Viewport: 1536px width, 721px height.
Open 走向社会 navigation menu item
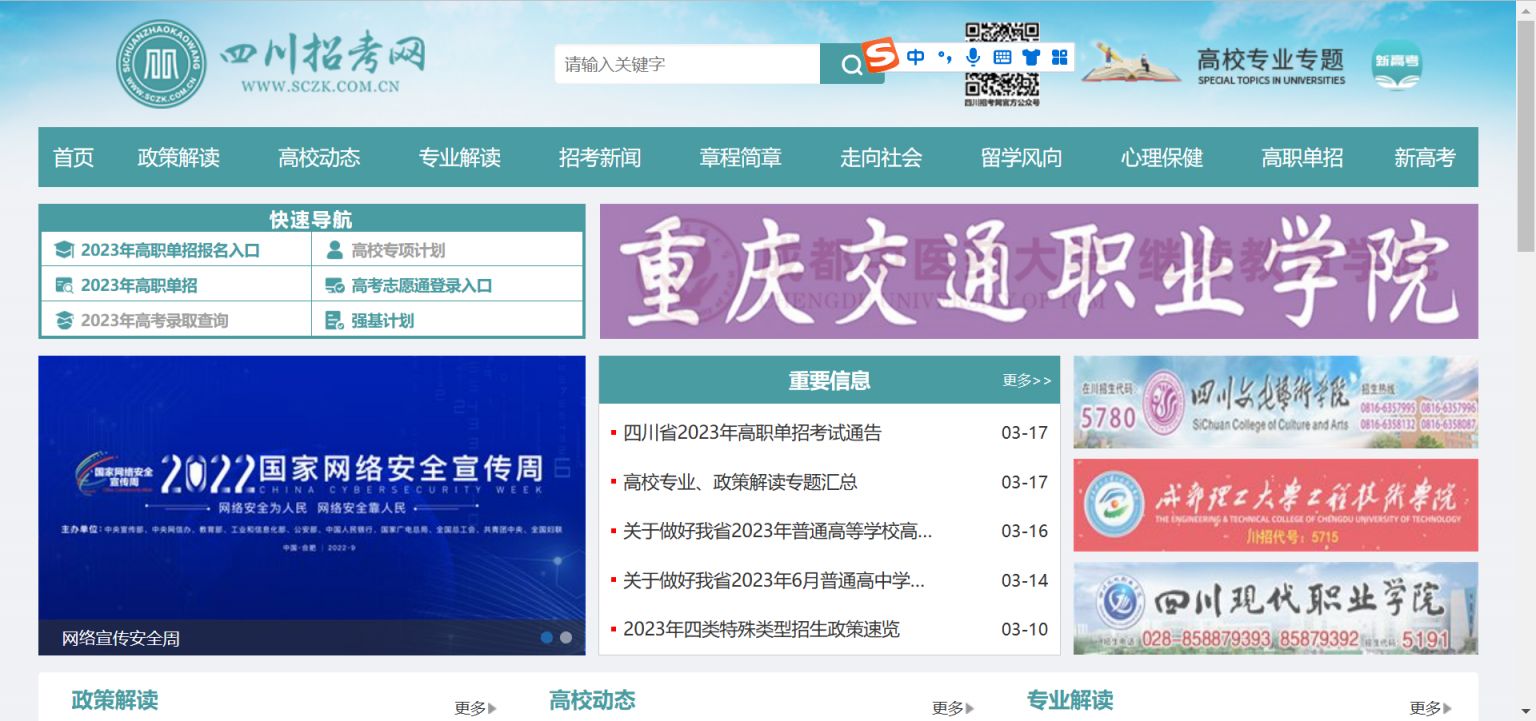tap(881, 157)
